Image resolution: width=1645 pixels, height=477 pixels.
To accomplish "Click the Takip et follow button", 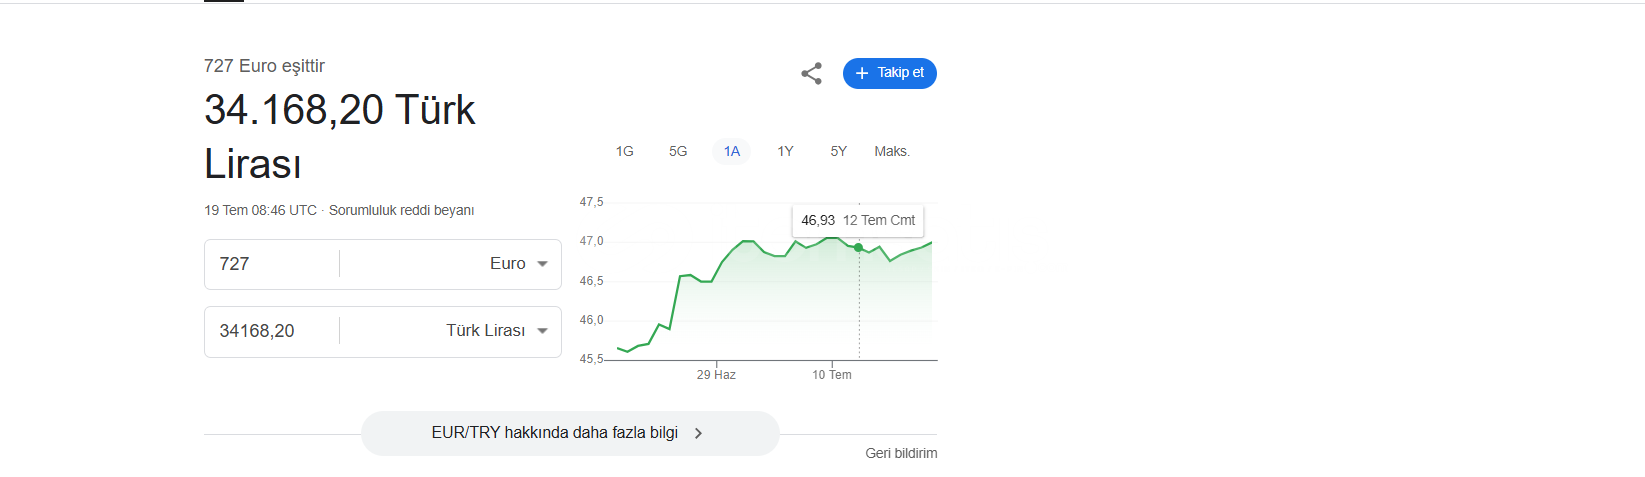I will [890, 73].
